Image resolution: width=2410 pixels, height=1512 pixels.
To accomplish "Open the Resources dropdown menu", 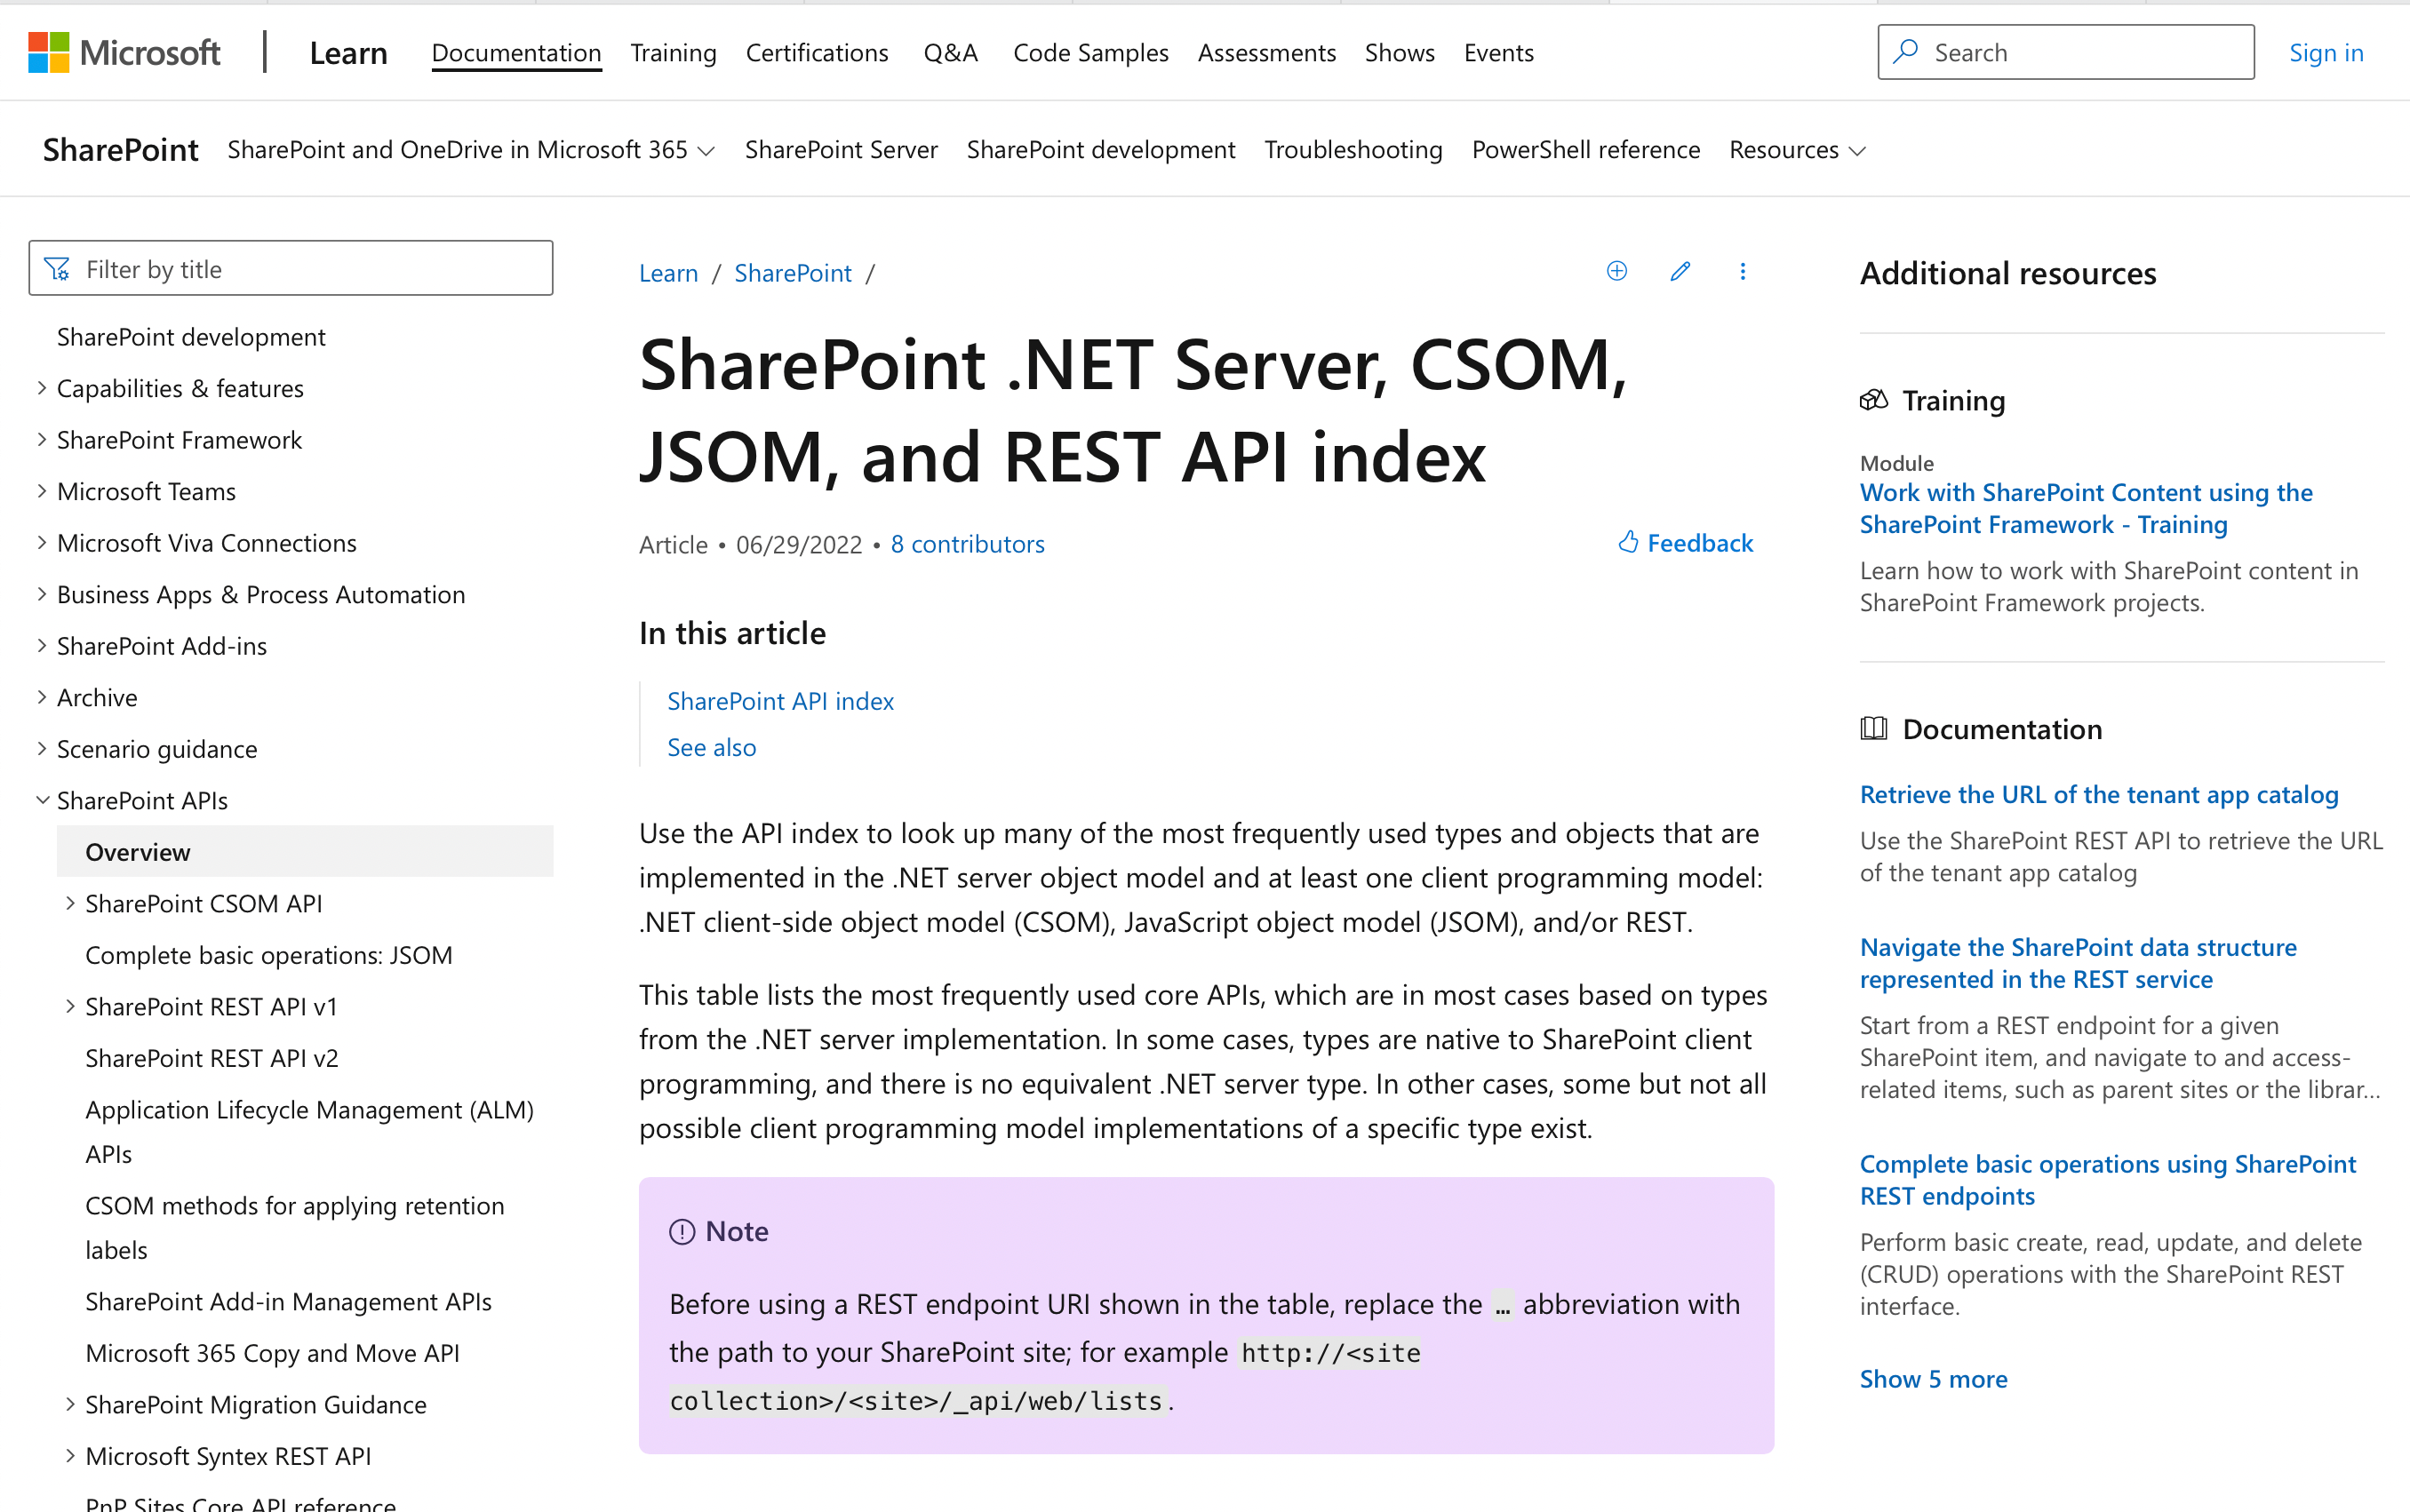I will 1797,149.
